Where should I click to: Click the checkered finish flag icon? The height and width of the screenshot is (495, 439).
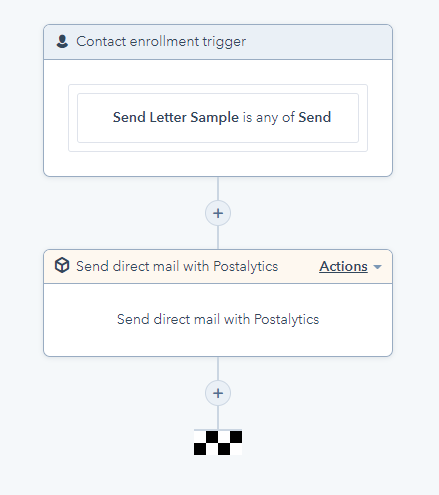click(218, 443)
